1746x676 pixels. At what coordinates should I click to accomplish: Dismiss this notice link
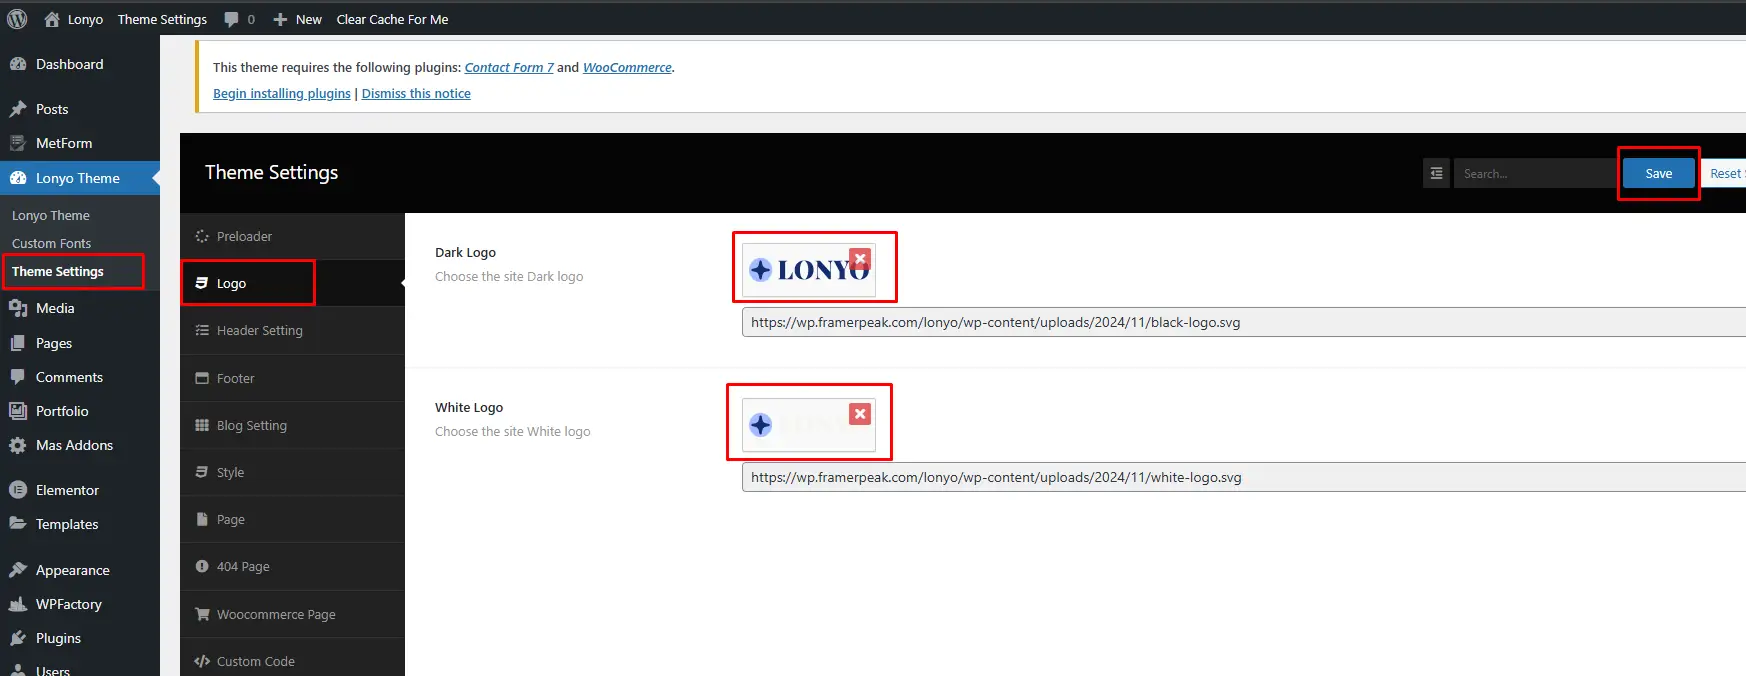click(416, 93)
